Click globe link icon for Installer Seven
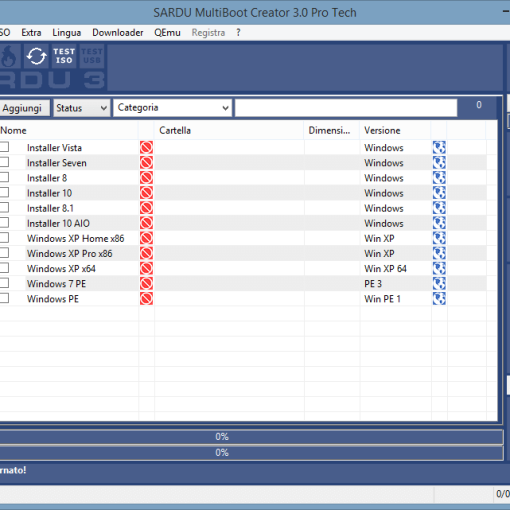 439,163
